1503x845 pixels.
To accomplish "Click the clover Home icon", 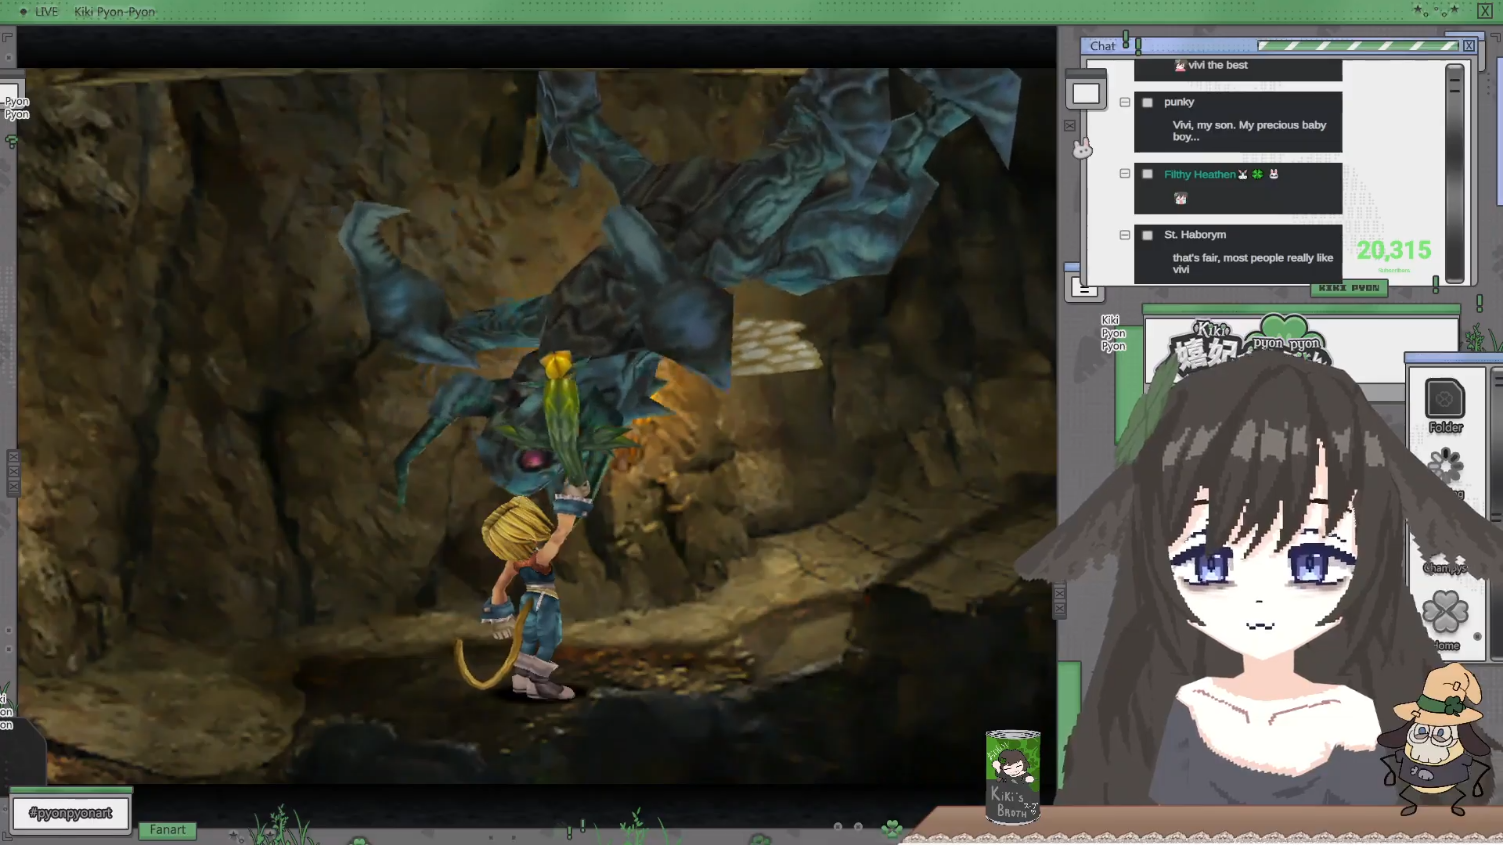I will pyautogui.click(x=1445, y=613).
